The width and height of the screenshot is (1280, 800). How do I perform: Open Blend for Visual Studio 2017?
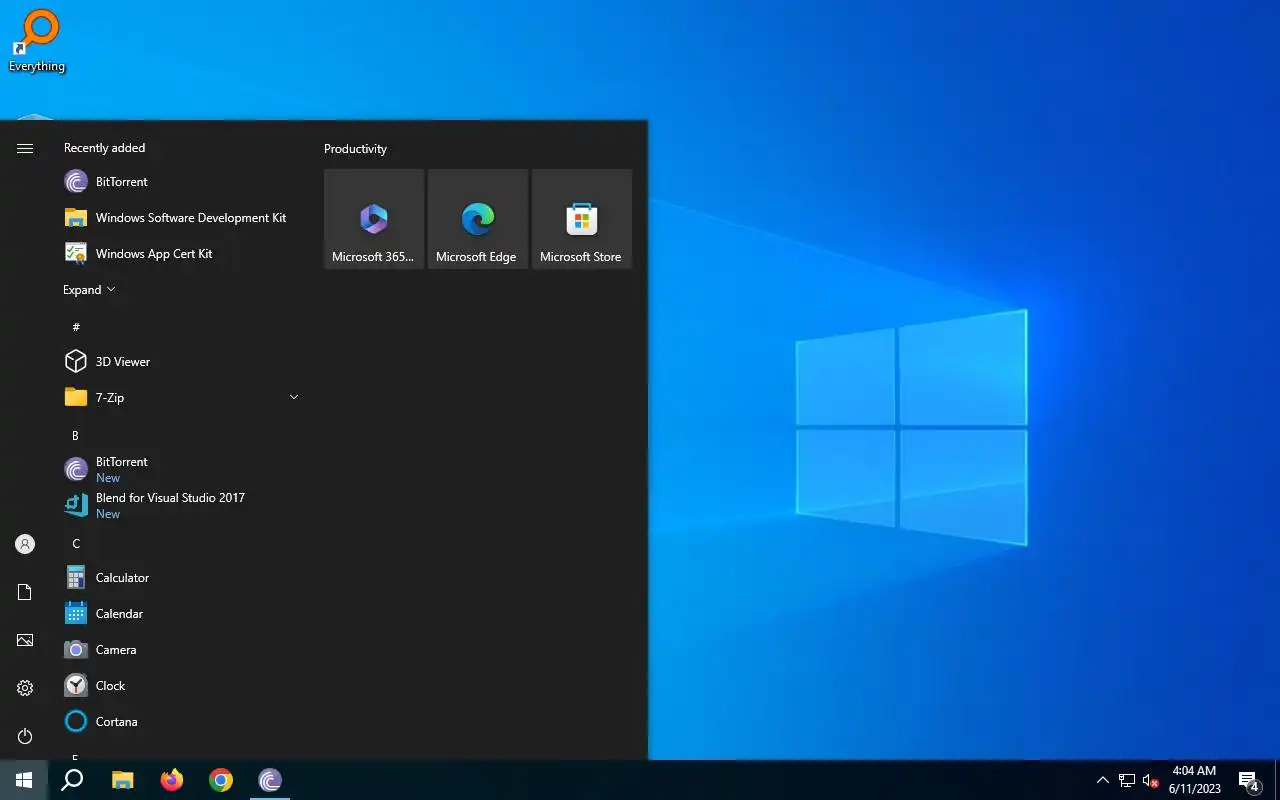(x=181, y=506)
